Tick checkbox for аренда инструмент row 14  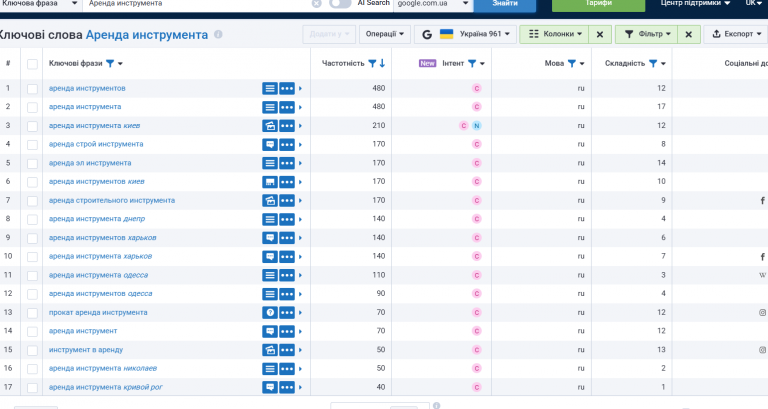point(32,332)
